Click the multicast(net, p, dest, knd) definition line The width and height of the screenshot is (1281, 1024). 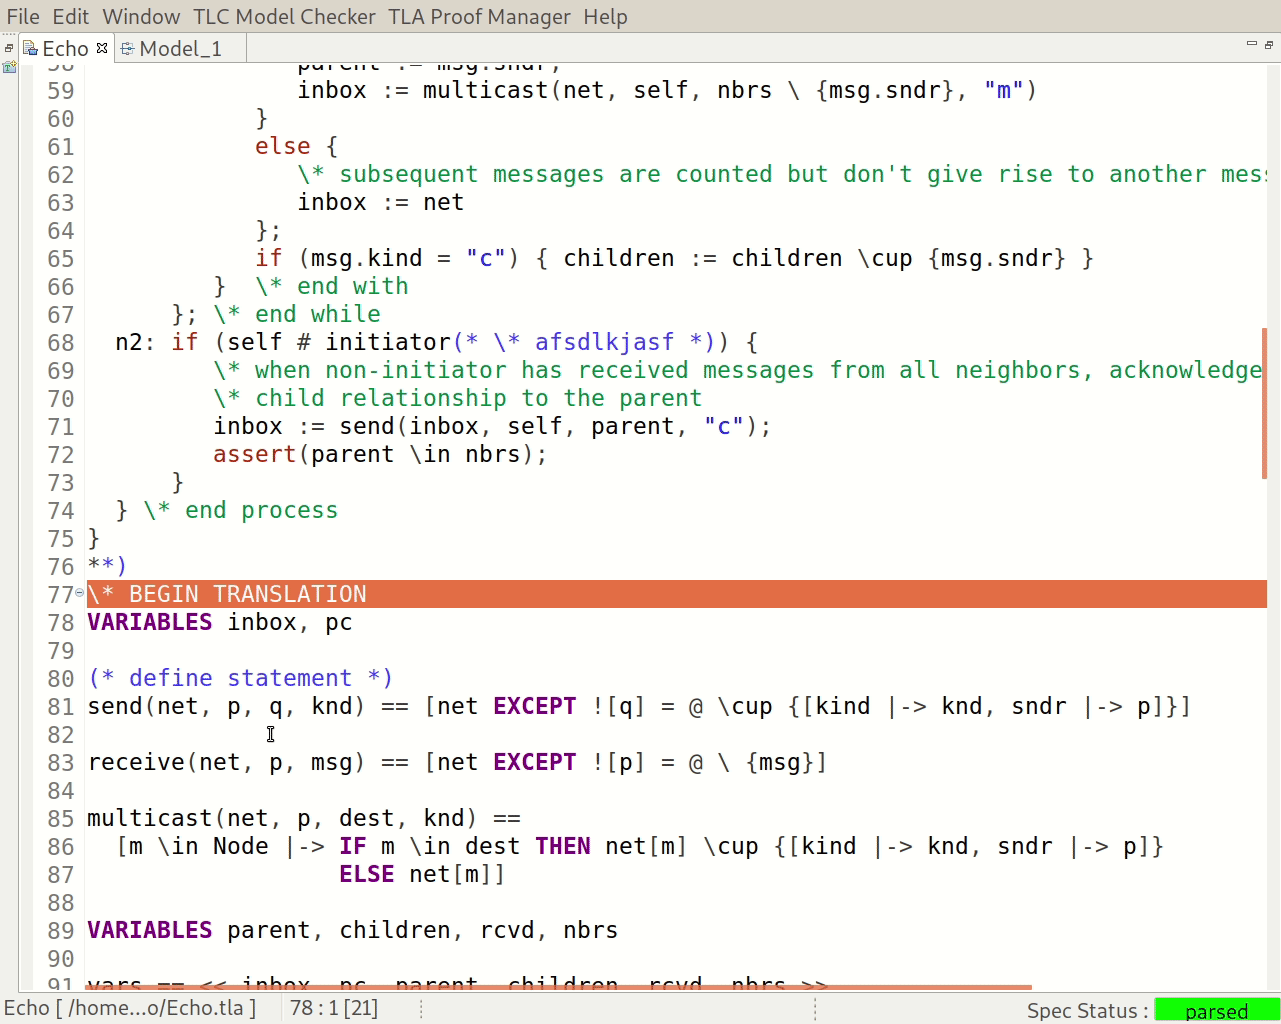(304, 818)
